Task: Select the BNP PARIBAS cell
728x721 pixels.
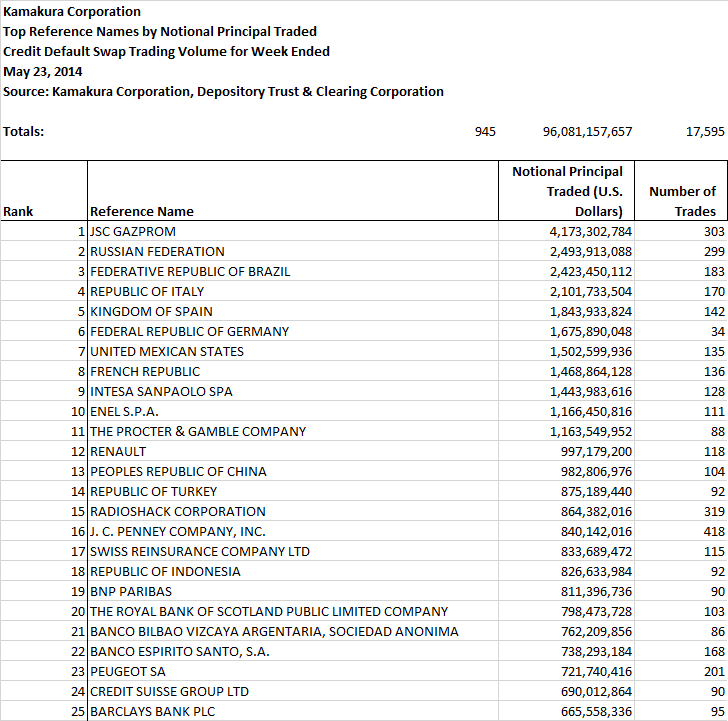Action: pos(293,591)
